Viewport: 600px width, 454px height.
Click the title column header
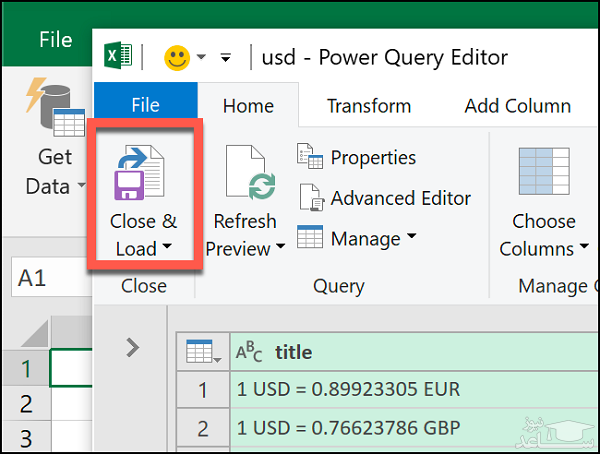tap(292, 352)
